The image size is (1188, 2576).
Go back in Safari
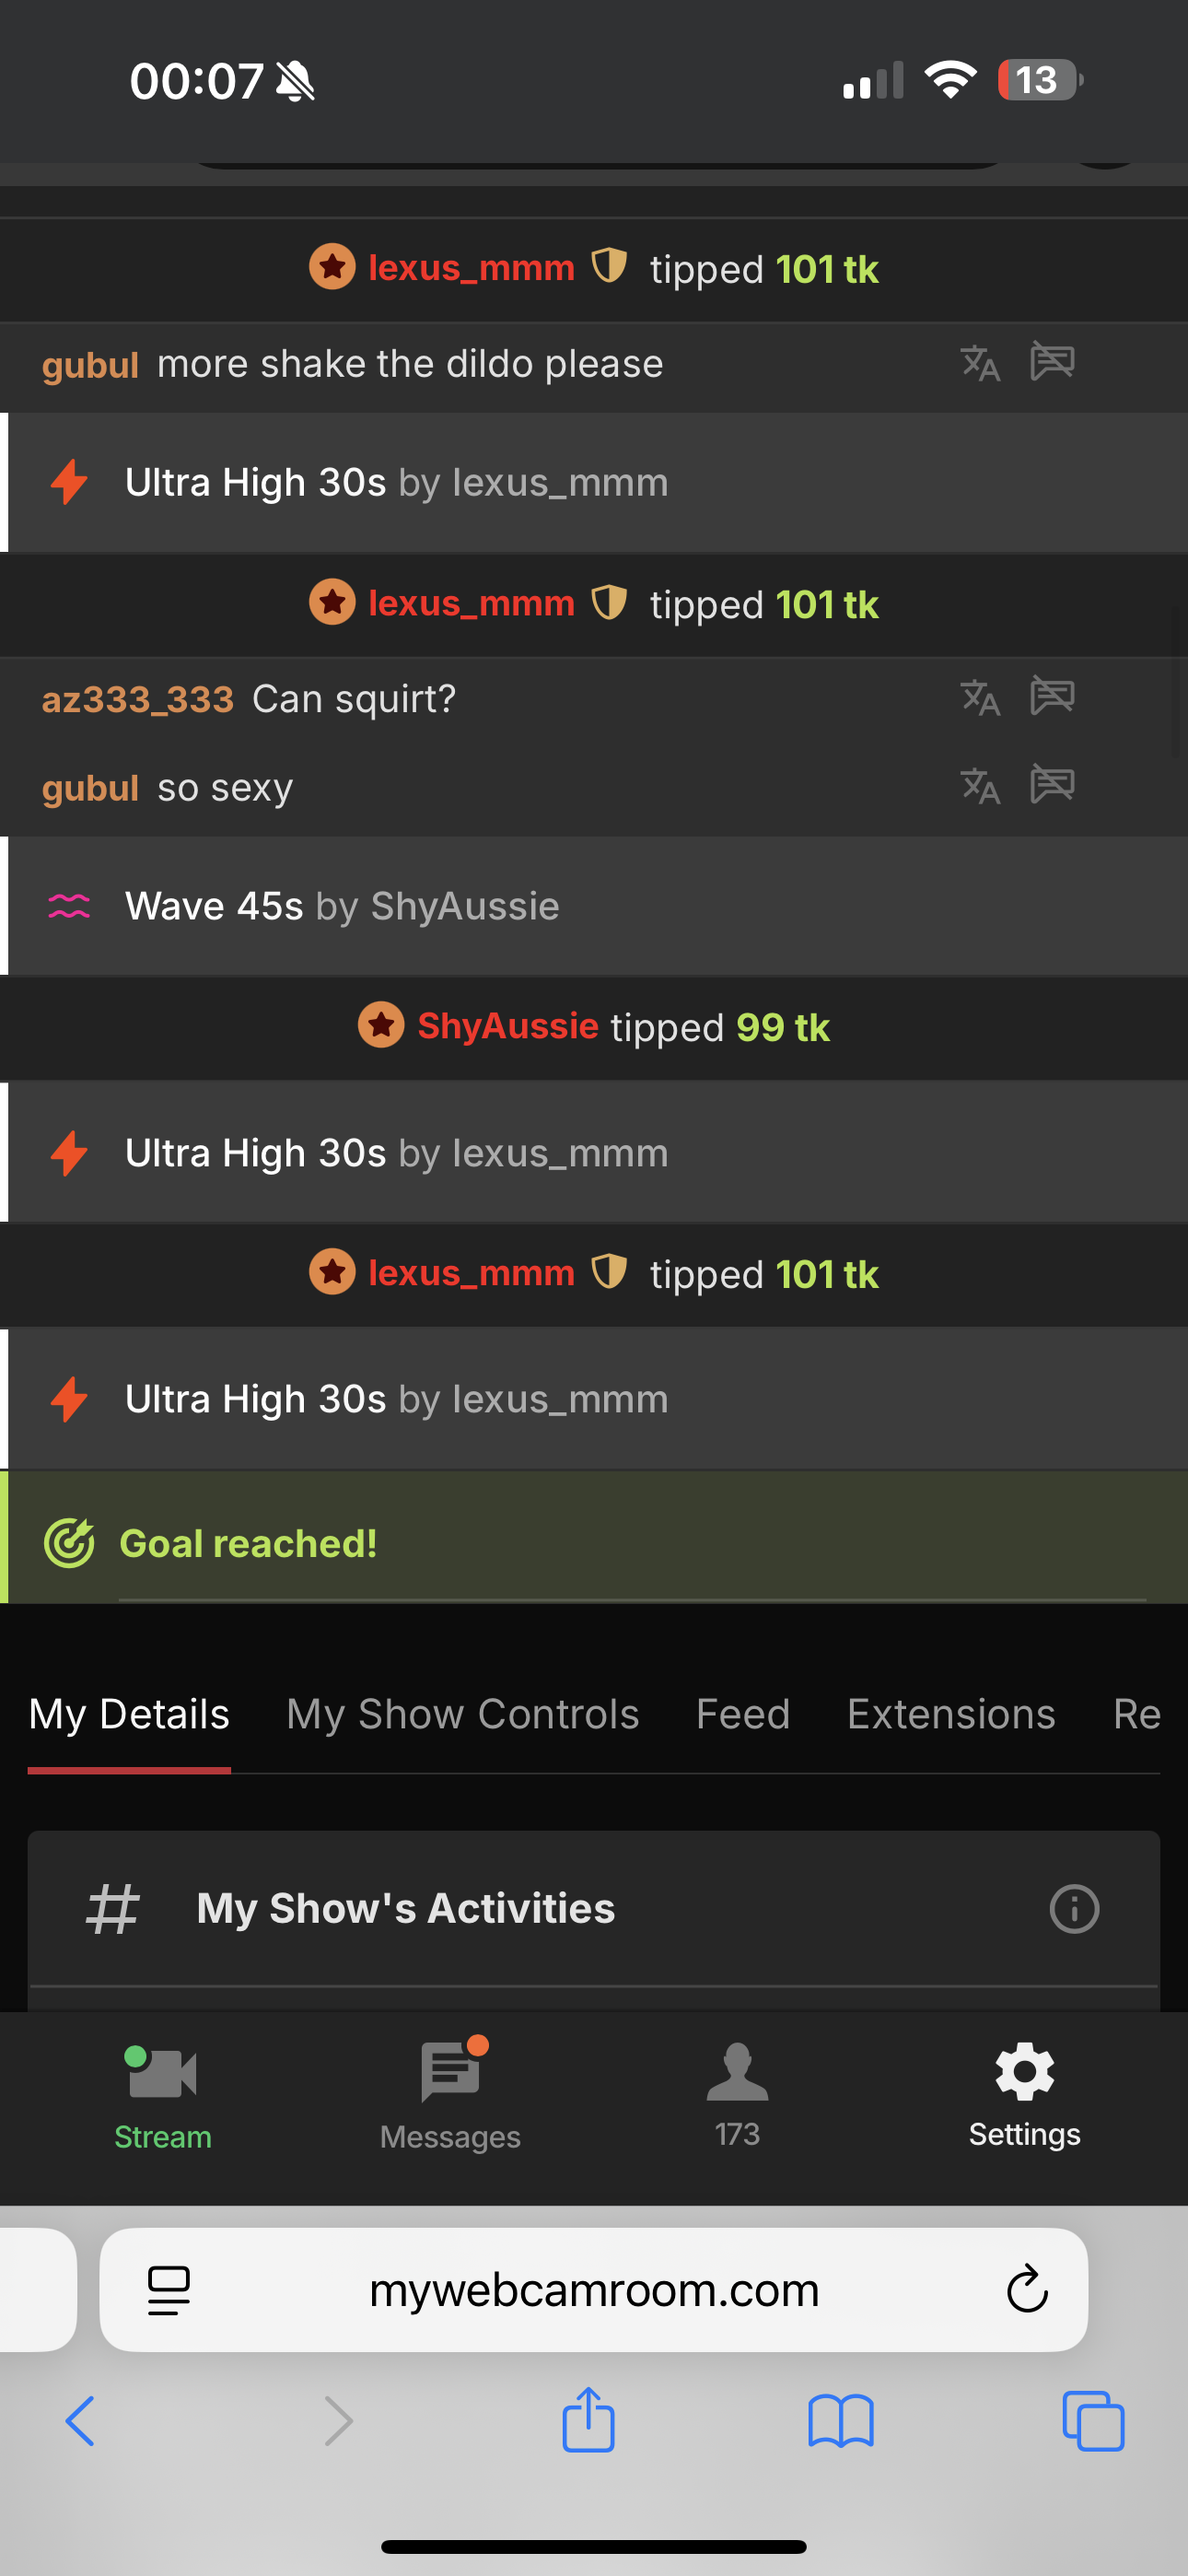80,2421
